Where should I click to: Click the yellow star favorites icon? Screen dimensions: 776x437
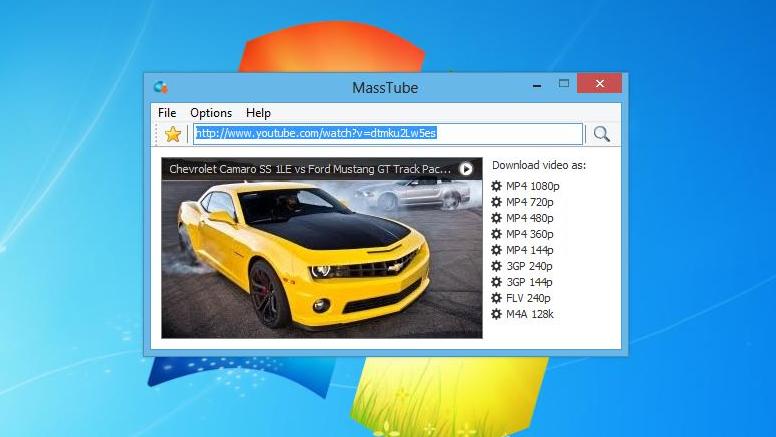click(173, 134)
